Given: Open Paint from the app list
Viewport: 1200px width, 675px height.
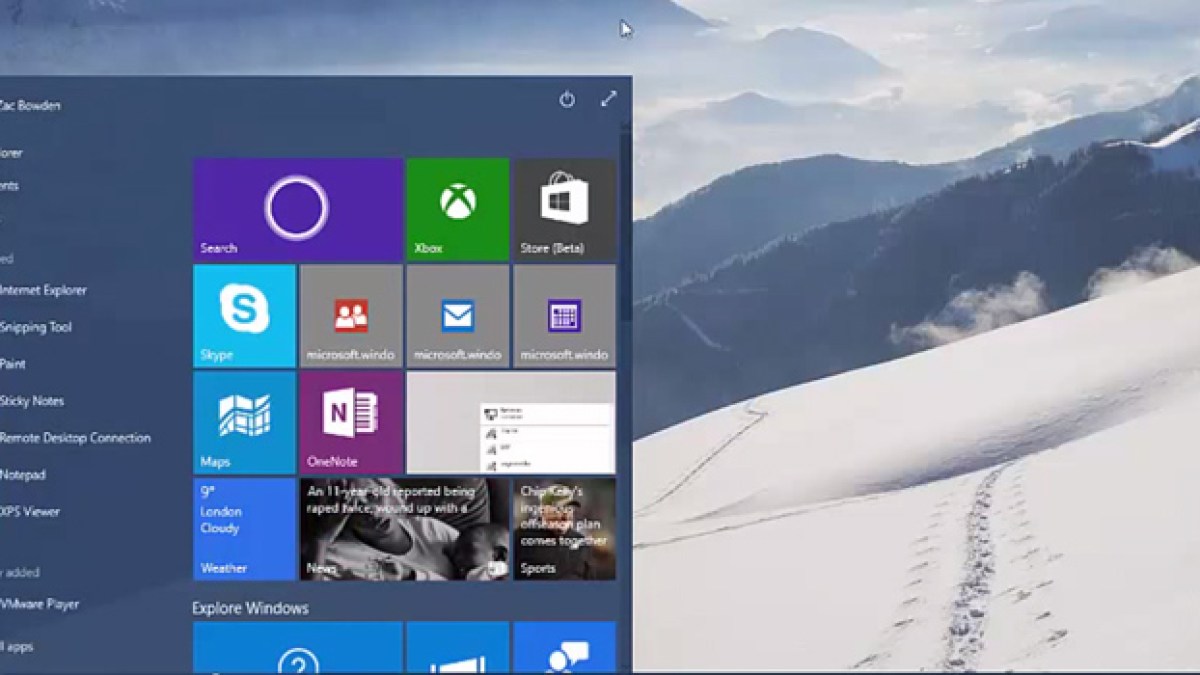Looking at the screenshot, I should coord(13,364).
